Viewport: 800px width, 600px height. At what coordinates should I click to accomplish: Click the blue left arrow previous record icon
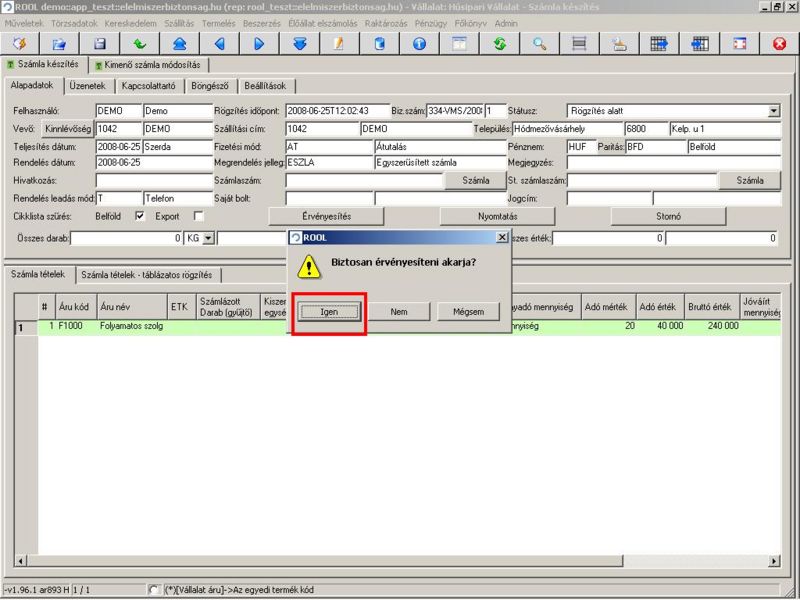tap(219, 44)
